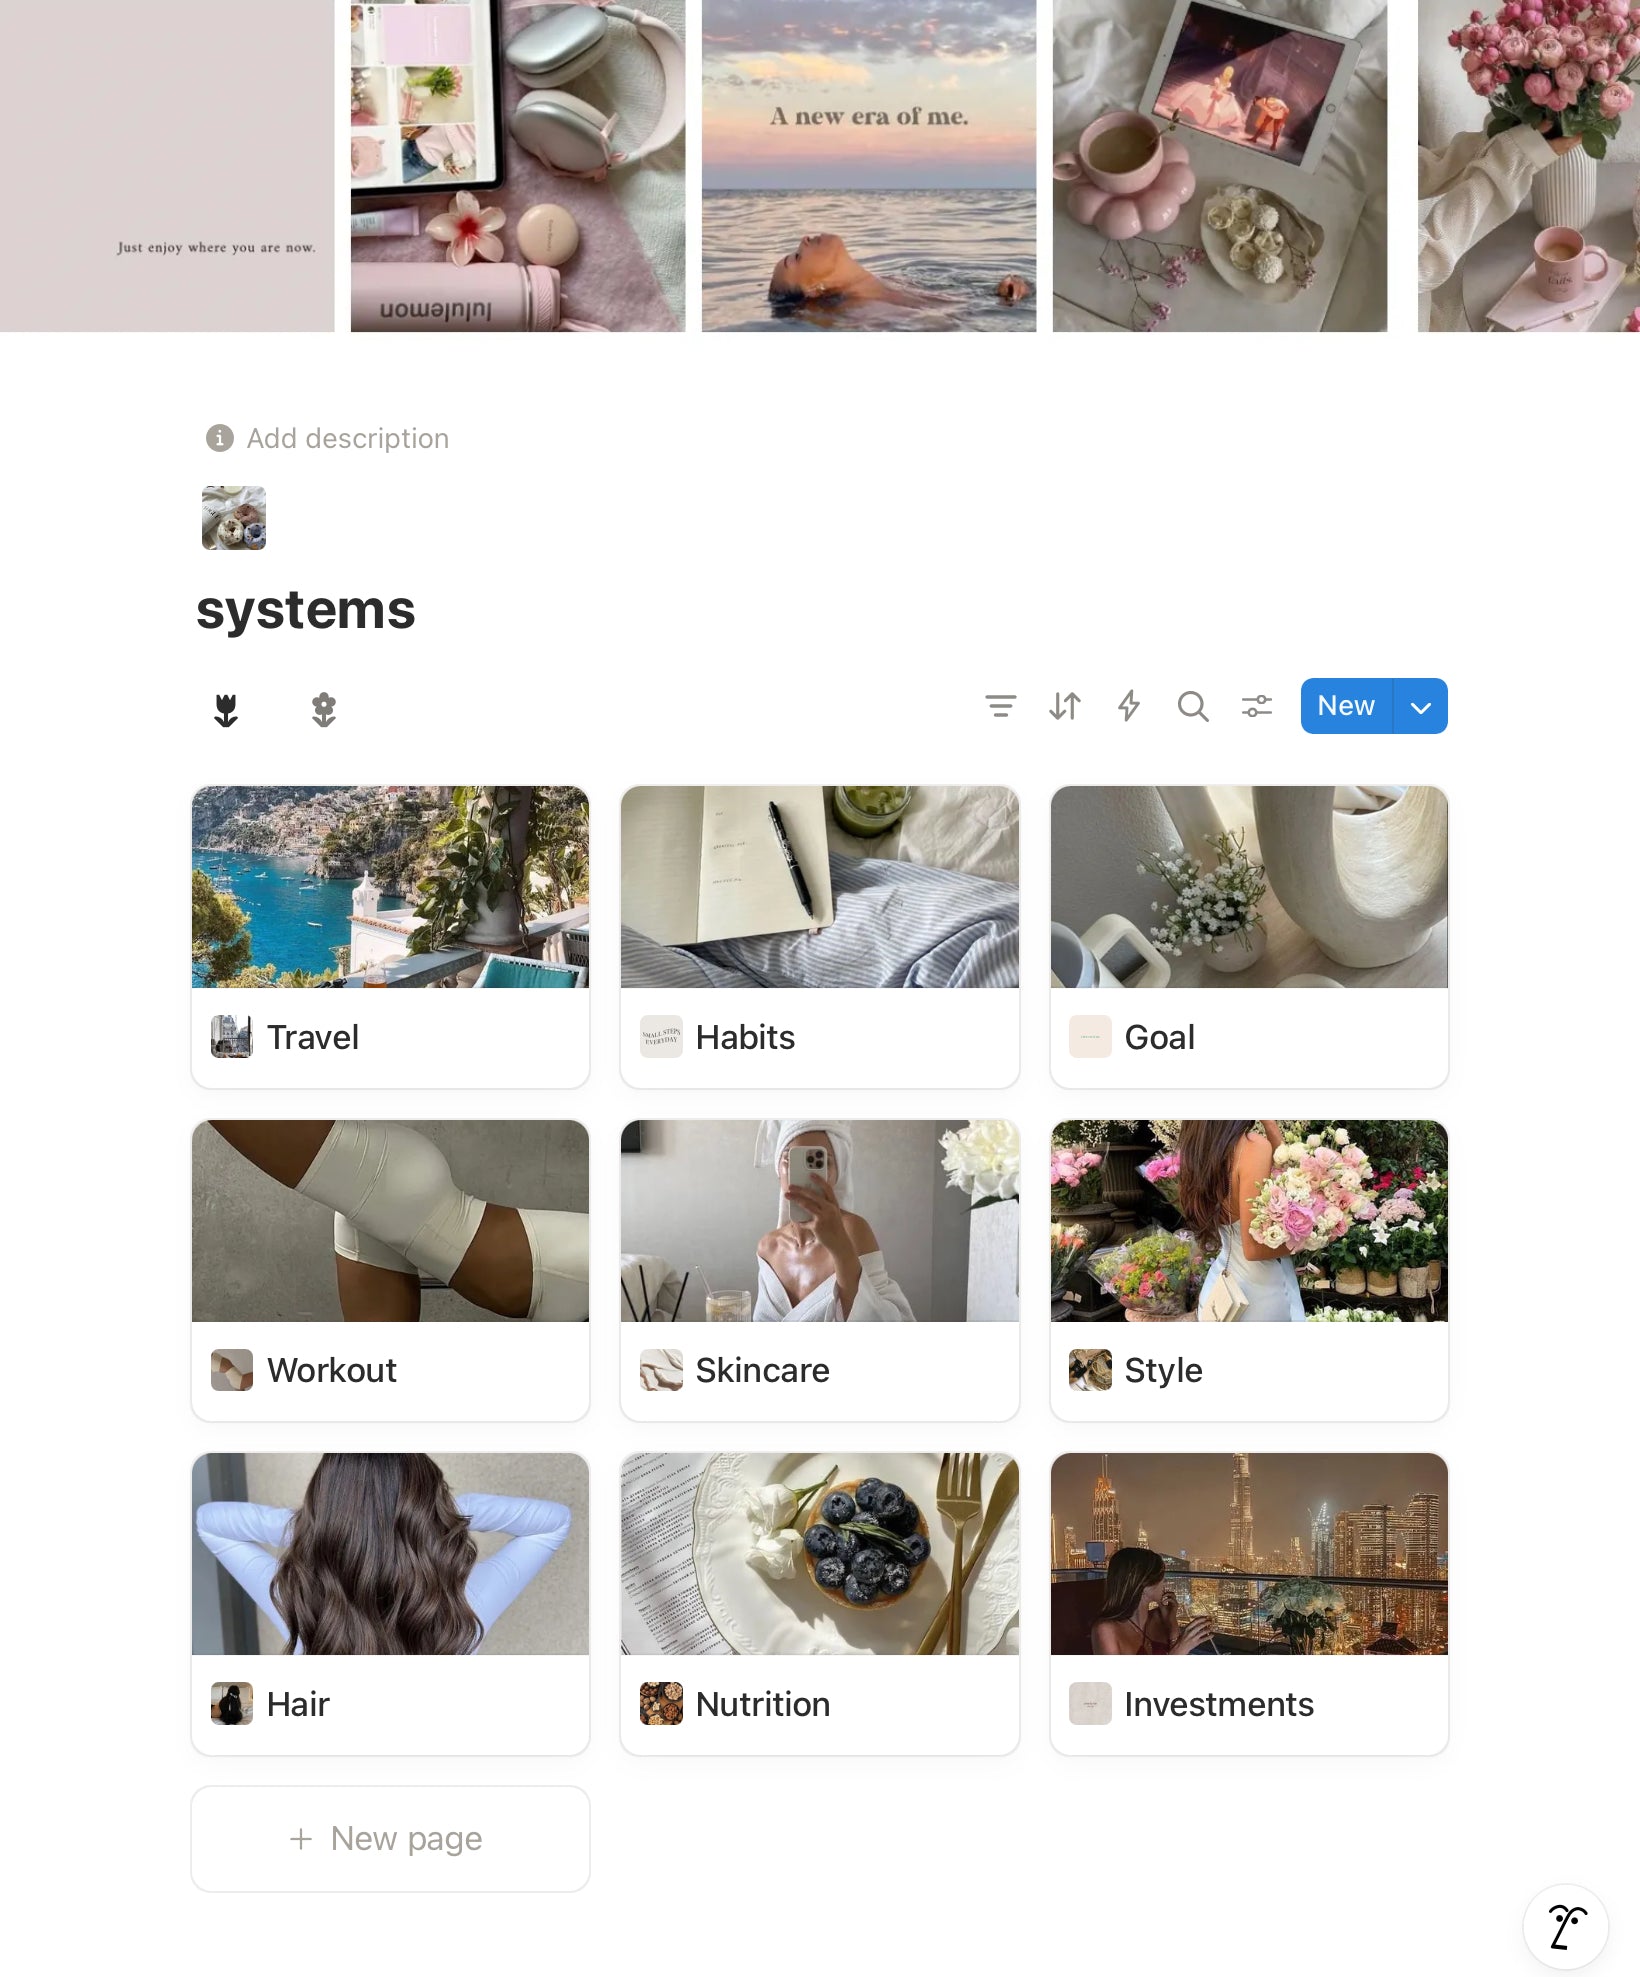The width and height of the screenshot is (1640, 1977).
Task: Open the view settings sliders icon
Action: pos(1257,706)
